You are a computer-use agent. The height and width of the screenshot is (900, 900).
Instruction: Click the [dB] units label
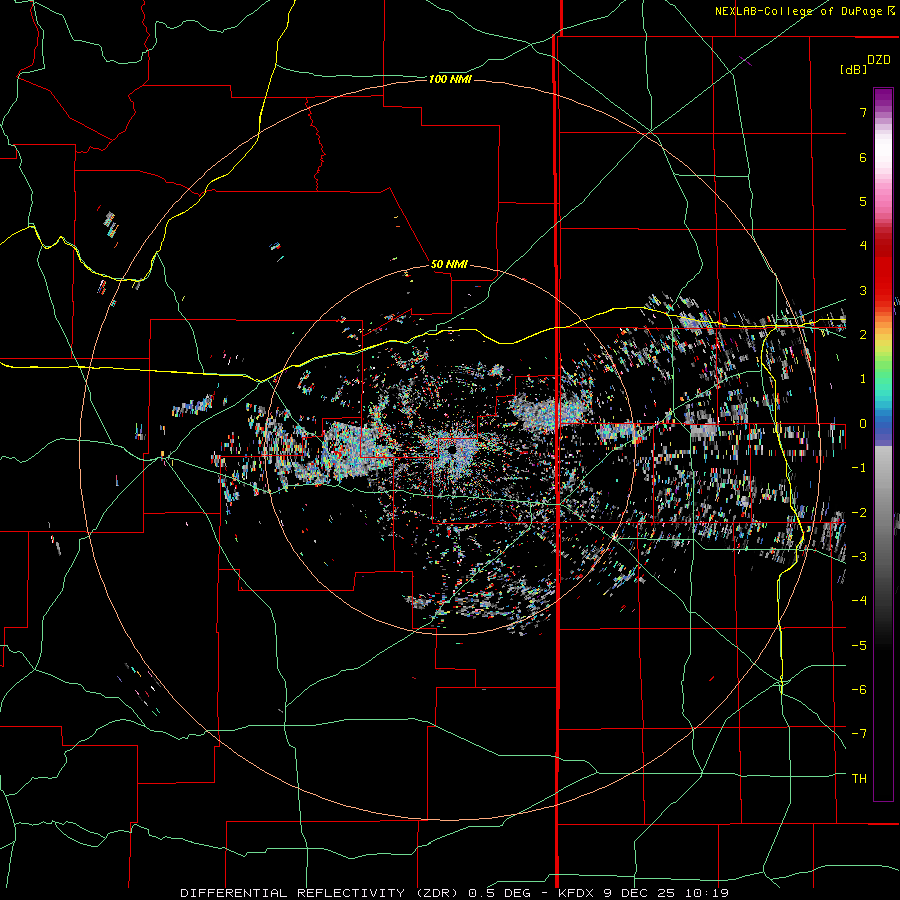(x=853, y=70)
